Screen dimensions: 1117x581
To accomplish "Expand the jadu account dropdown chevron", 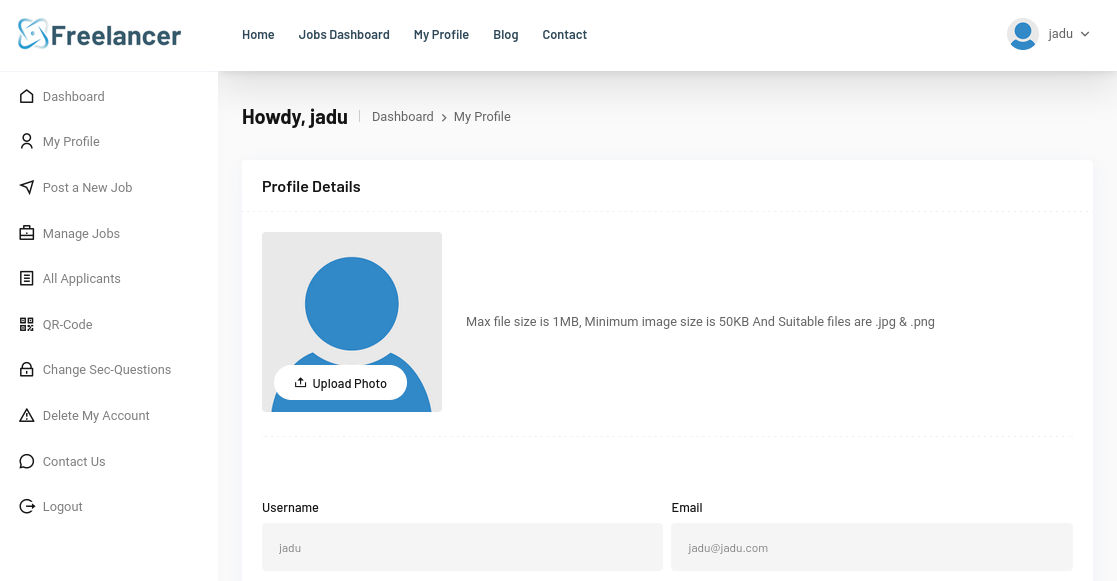I will (1085, 33).
